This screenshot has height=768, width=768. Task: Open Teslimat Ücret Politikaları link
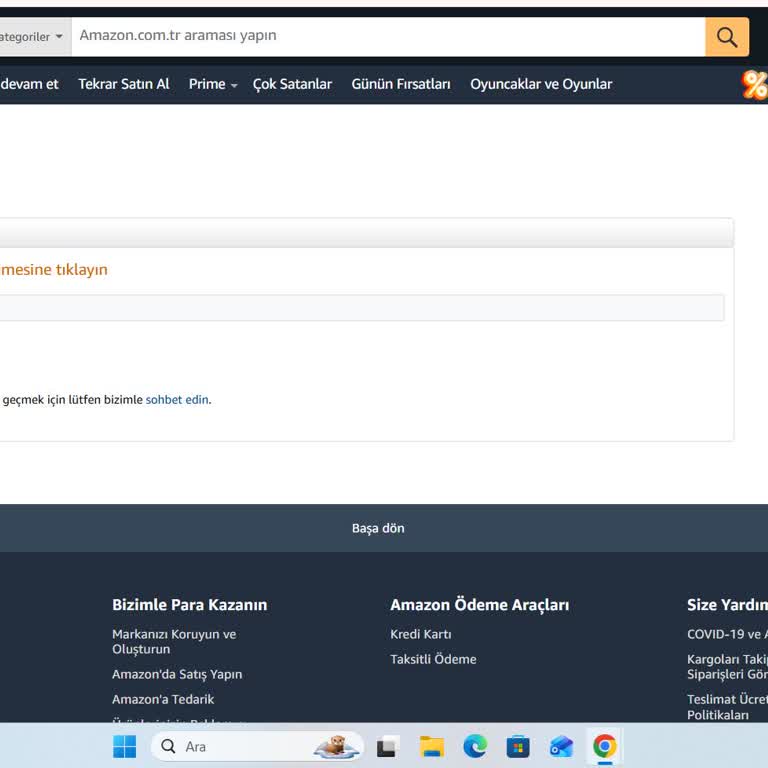pyautogui.click(x=727, y=707)
